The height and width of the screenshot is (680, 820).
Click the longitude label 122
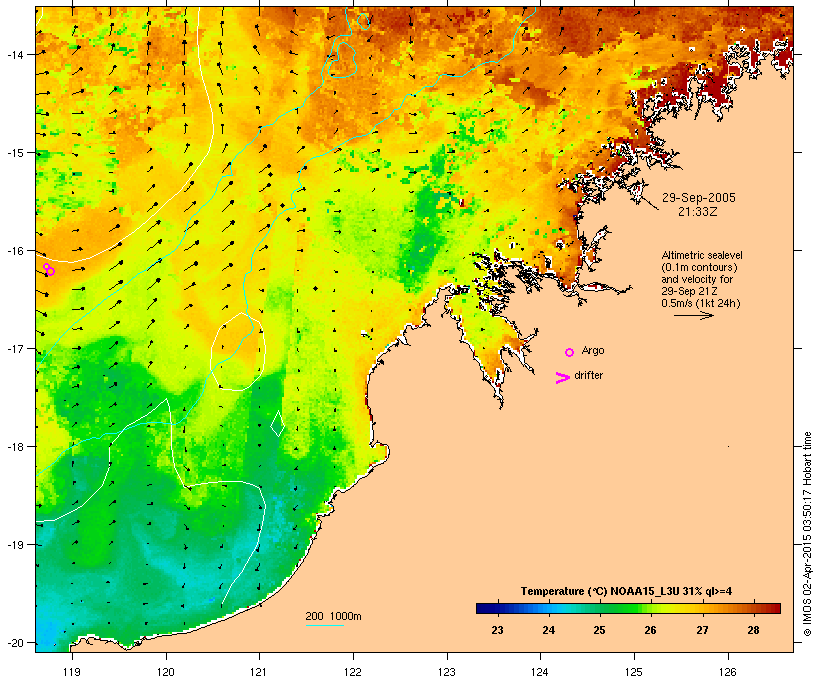353,672
